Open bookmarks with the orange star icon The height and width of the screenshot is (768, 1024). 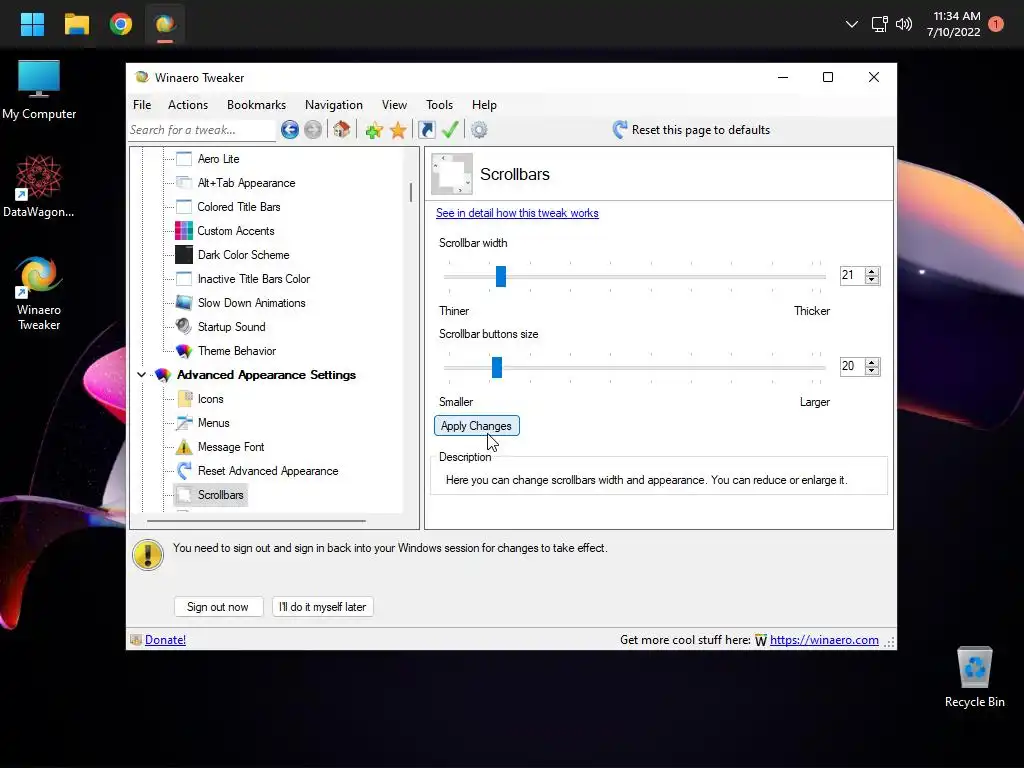[x=398, y=130]
